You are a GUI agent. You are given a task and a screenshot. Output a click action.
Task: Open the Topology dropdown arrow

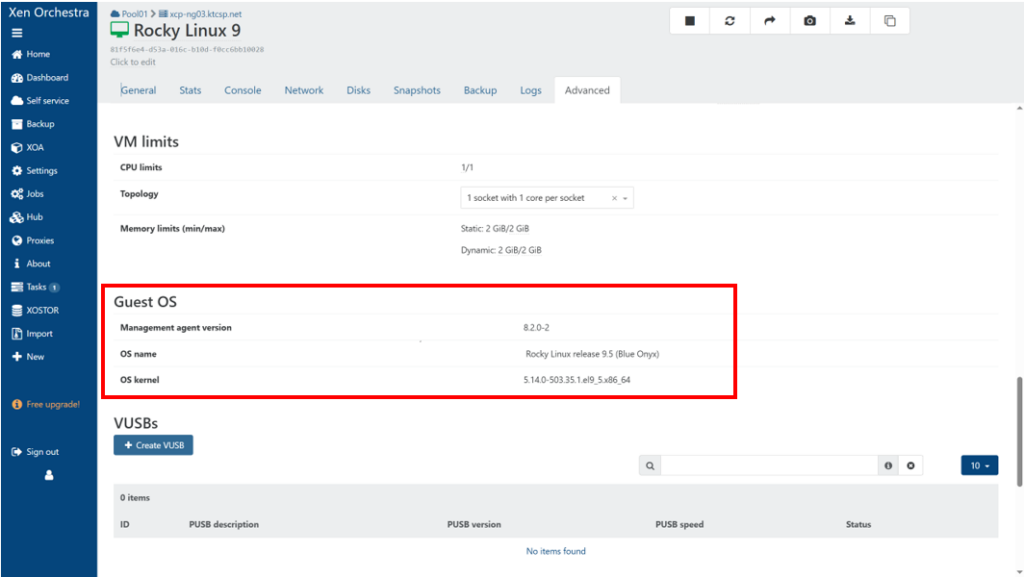[x=625, y=198]
